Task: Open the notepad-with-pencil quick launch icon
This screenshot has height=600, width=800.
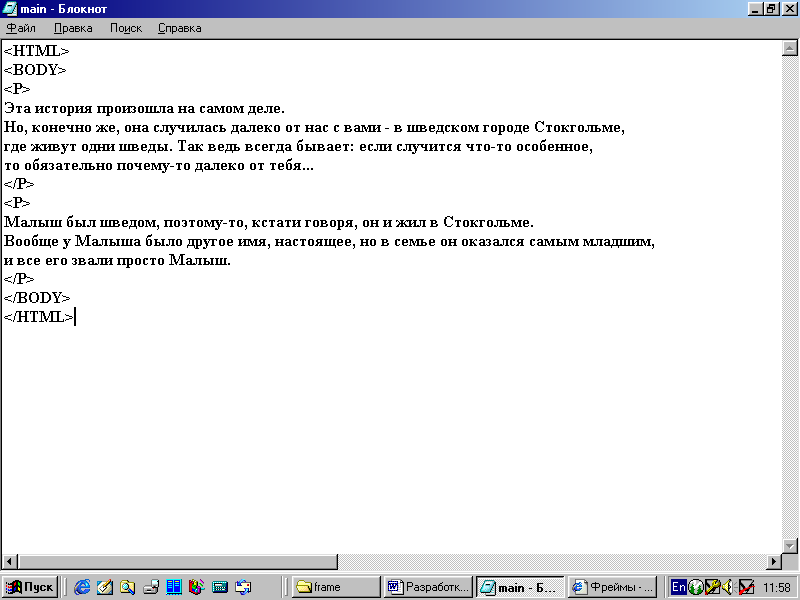Action: coord(105,587)
